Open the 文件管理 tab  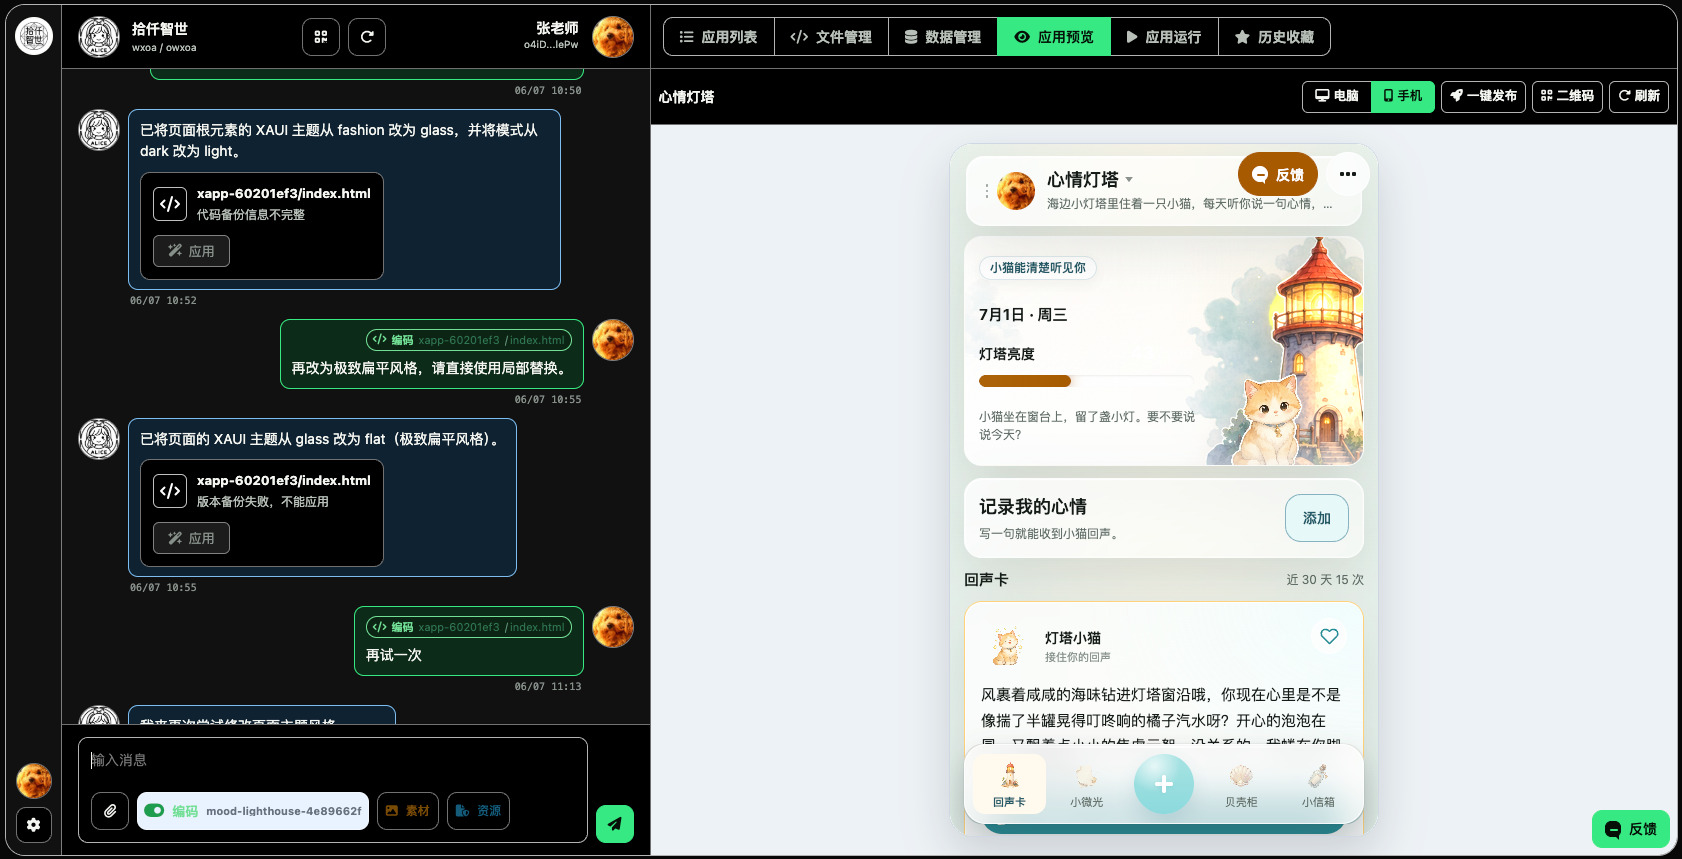pos(831,37)
